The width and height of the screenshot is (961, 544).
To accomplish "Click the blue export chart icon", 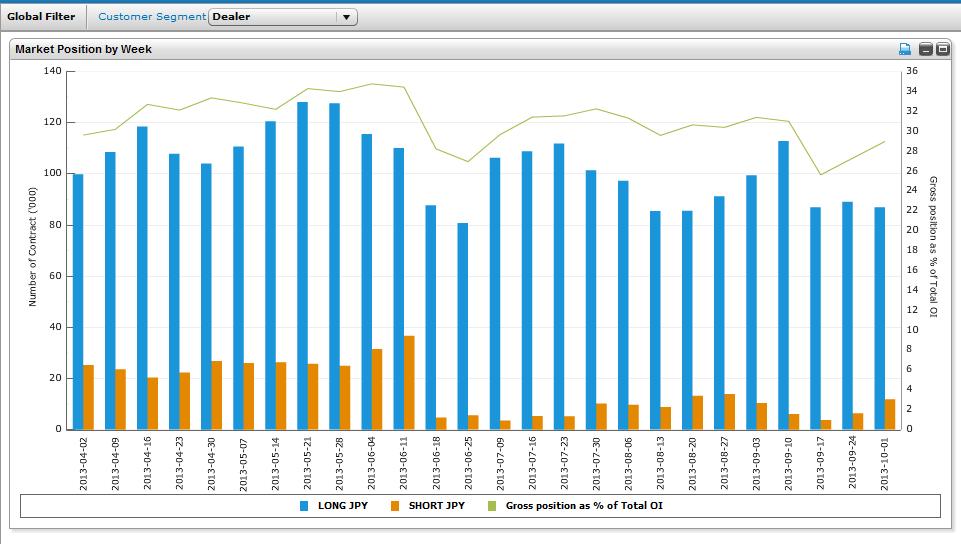I will [x=905, y=49].
